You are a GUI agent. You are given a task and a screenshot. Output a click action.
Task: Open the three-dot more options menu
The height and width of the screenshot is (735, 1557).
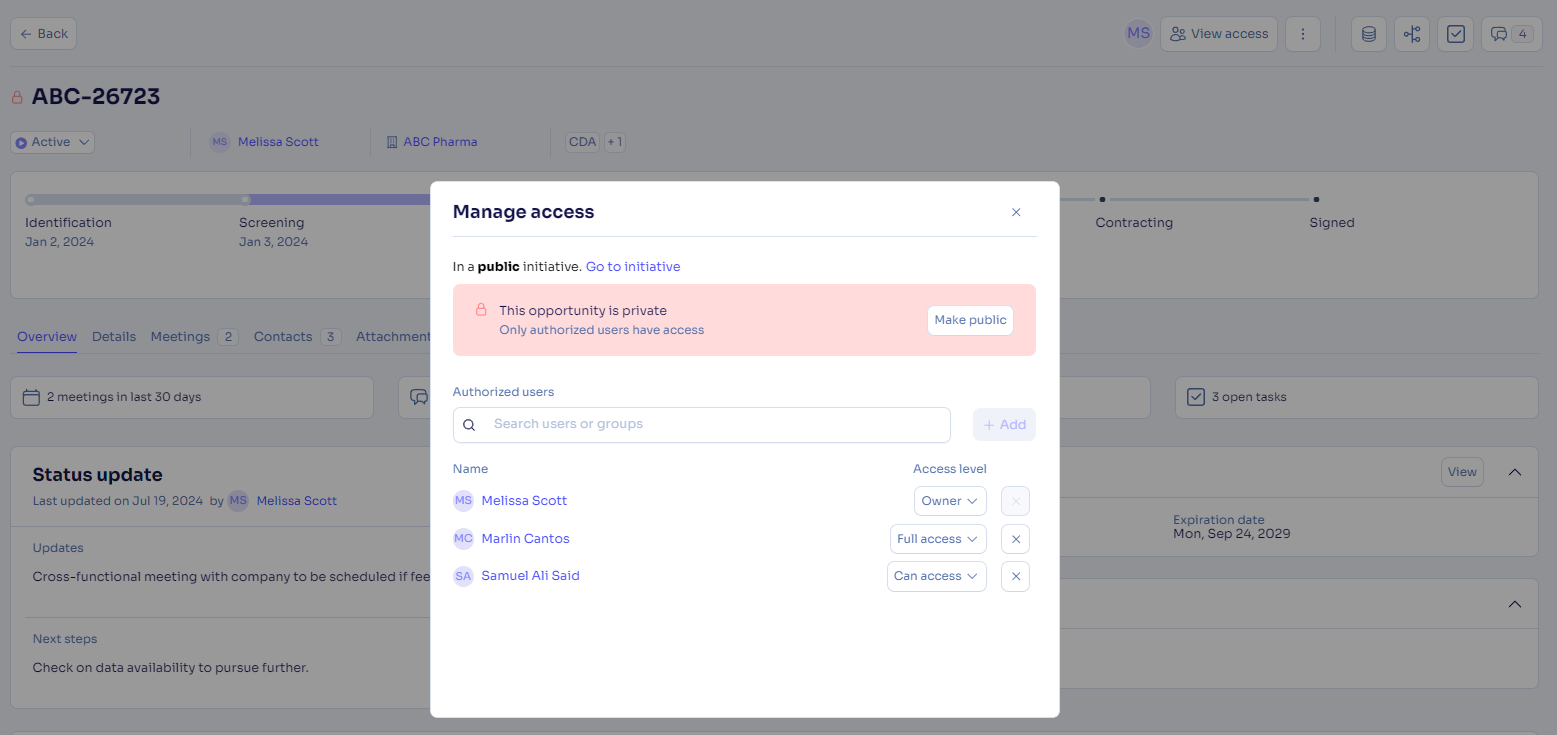(x=1303, y=34)
